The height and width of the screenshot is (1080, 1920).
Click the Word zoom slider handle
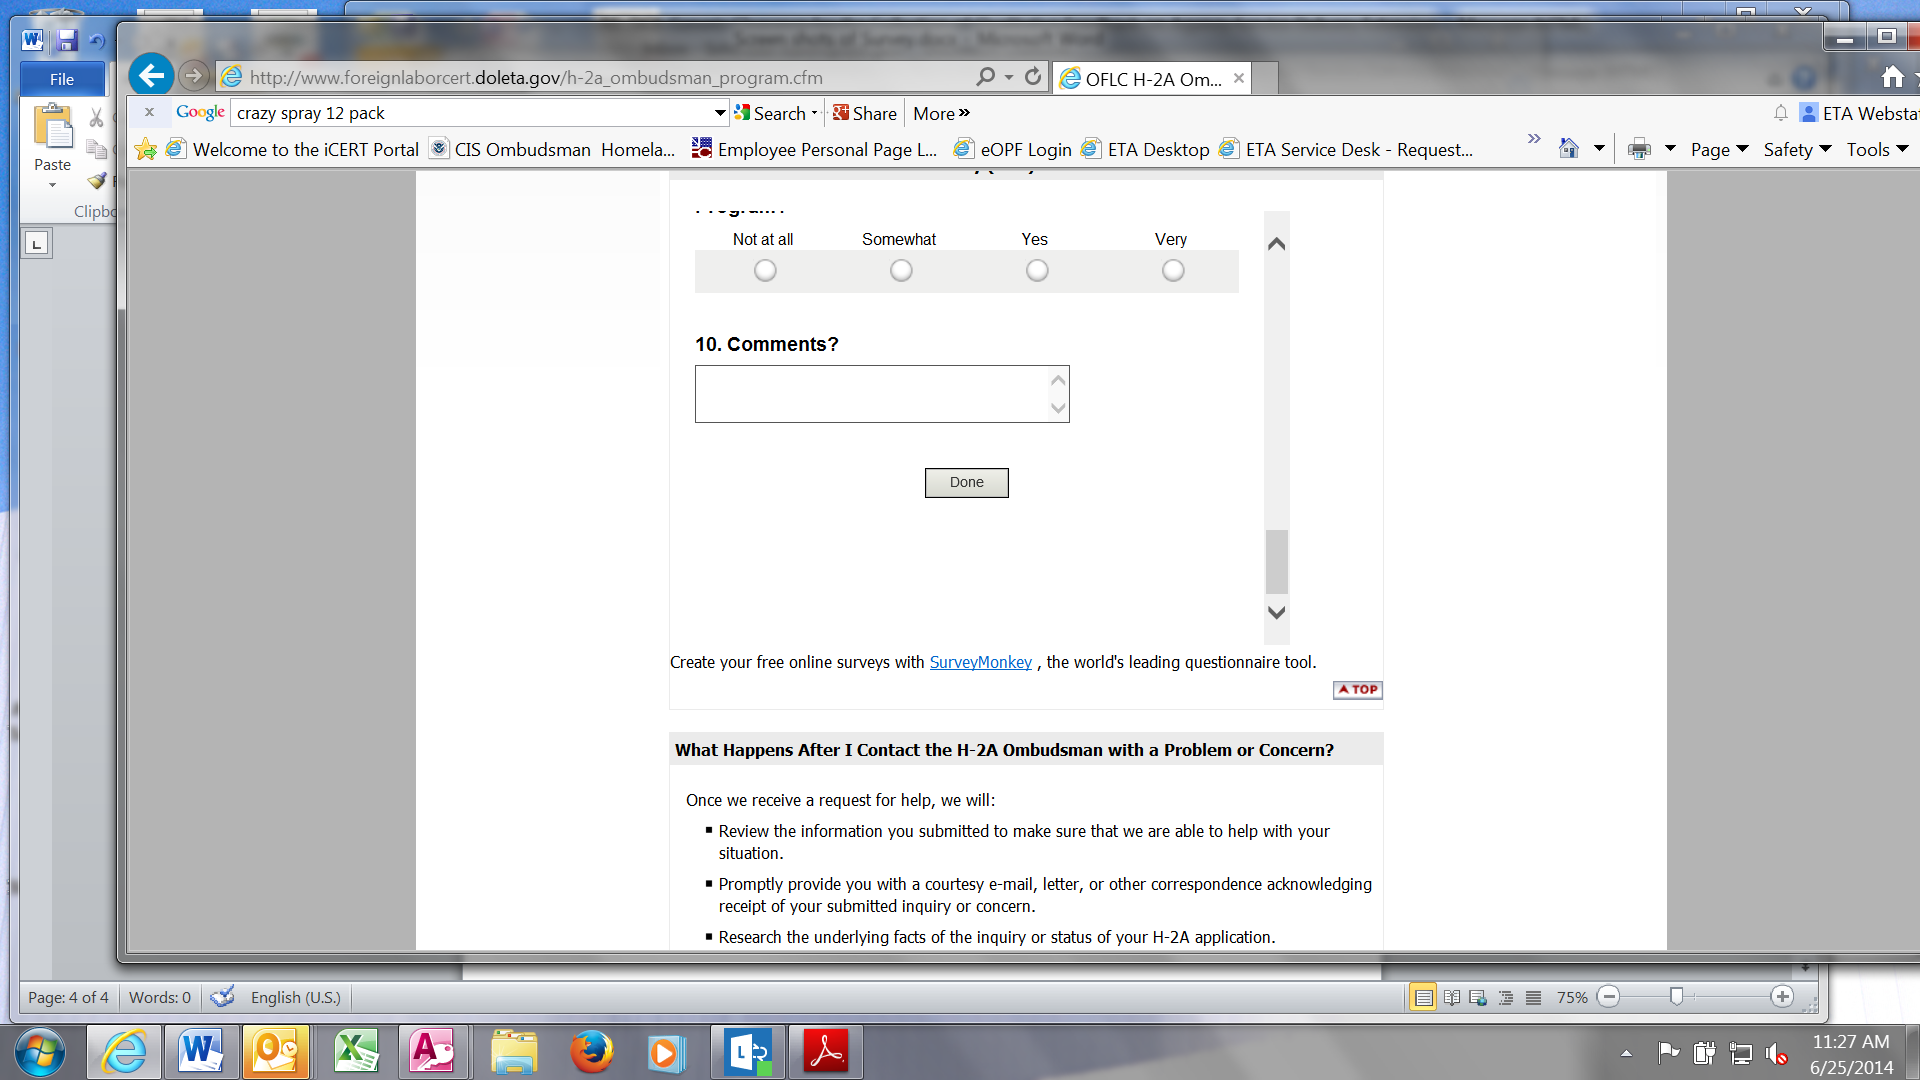(1676, 996)
